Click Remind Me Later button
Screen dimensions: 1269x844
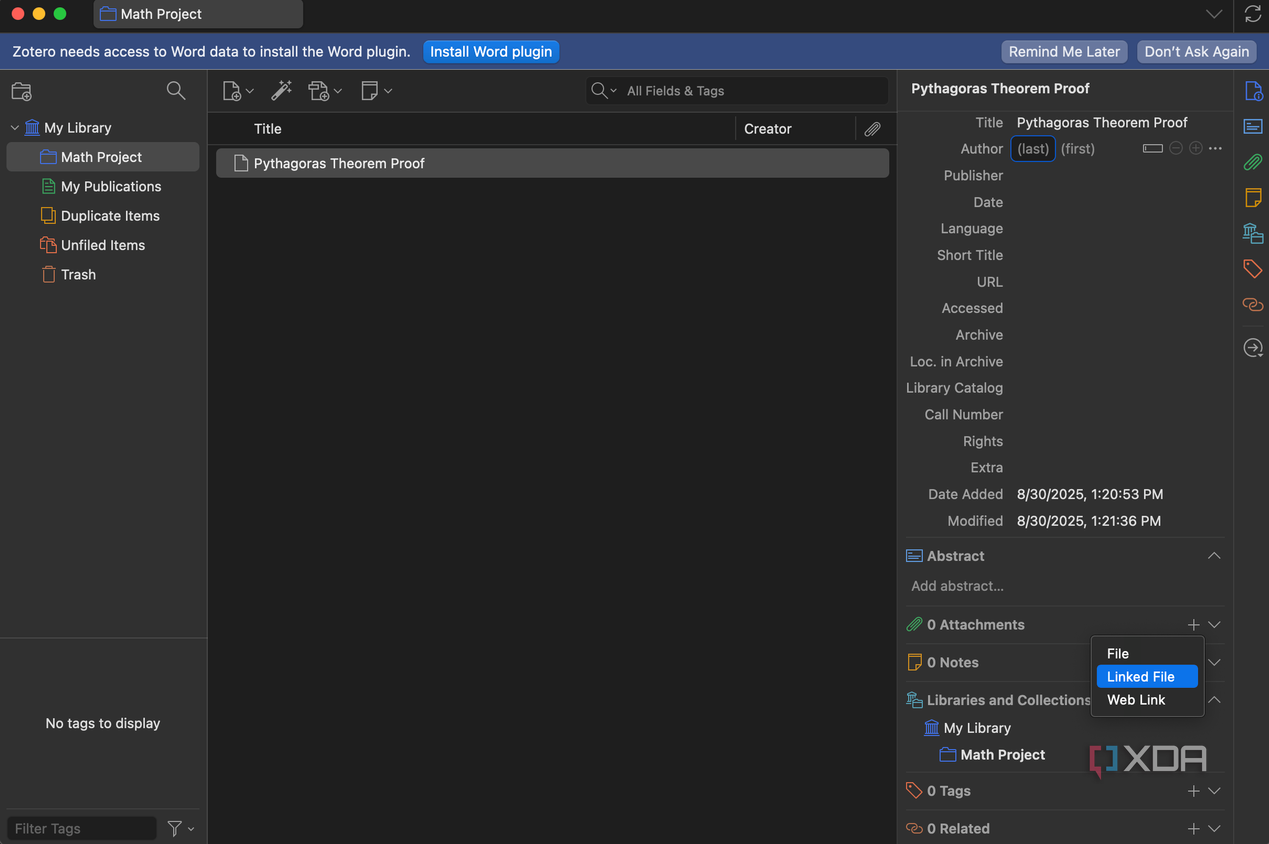pos(1064,52)
